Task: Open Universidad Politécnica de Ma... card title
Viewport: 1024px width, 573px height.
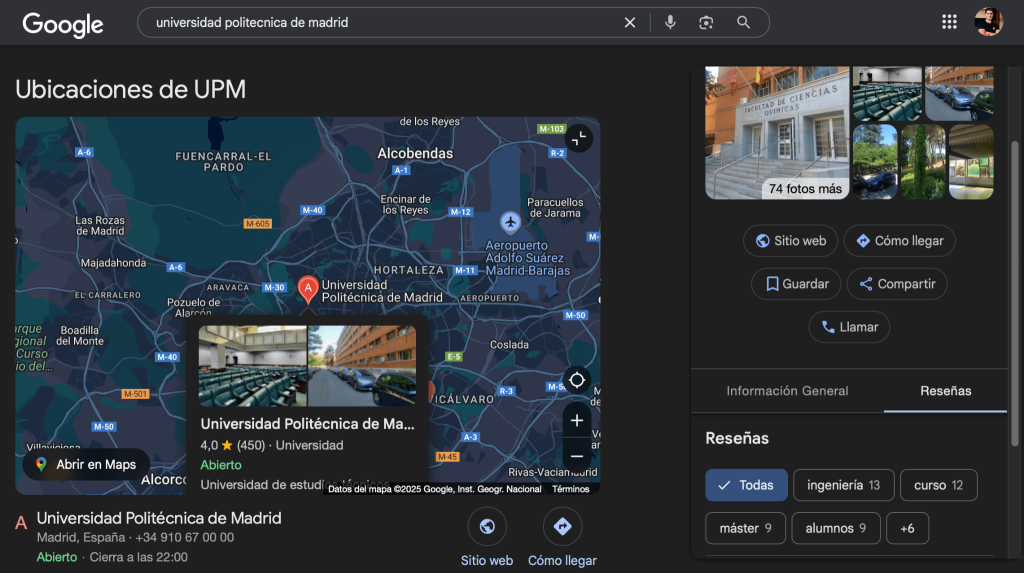Action: click(x=307, y=423)
